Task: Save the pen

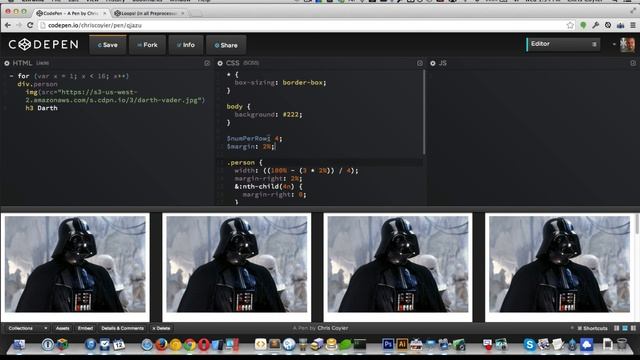Action: click(x=107, y=45)
